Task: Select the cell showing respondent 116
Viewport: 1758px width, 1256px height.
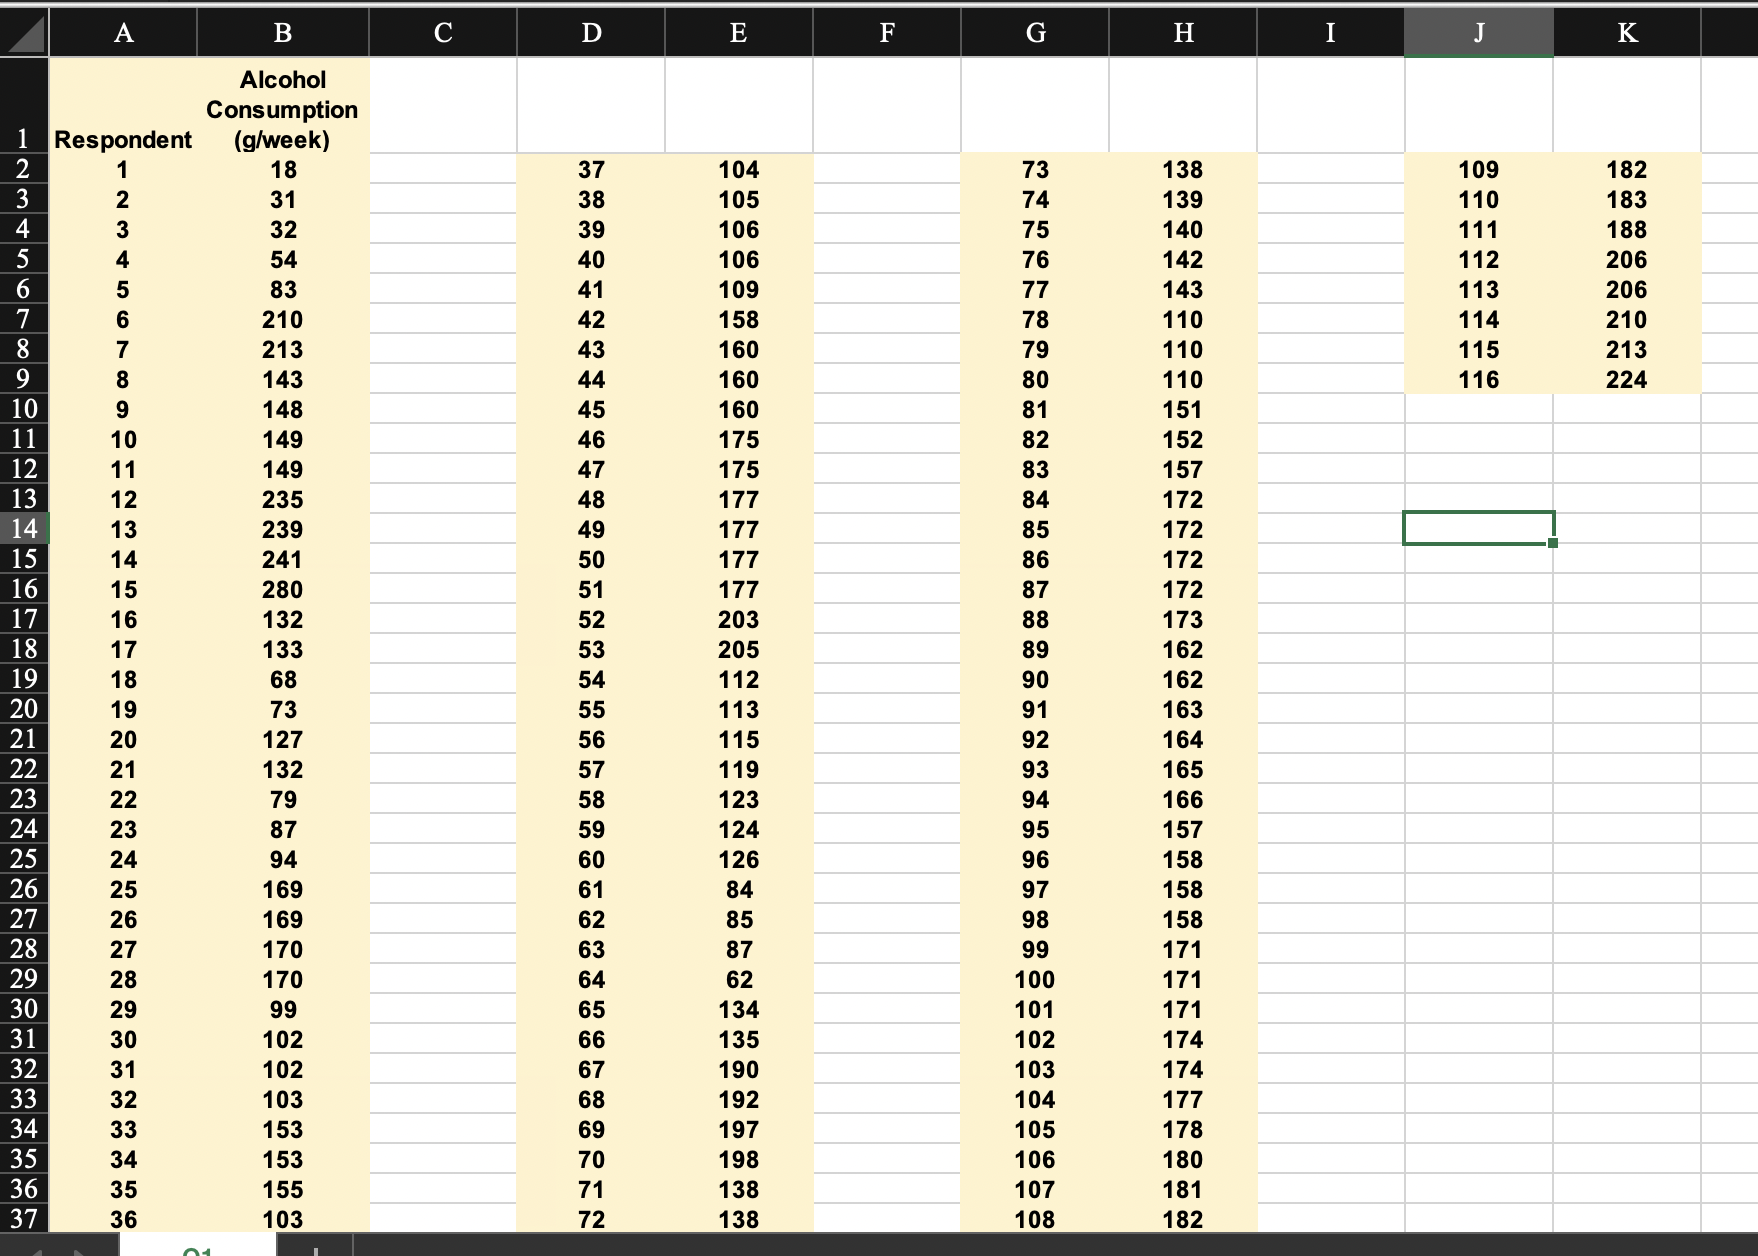Action: 1478,380
